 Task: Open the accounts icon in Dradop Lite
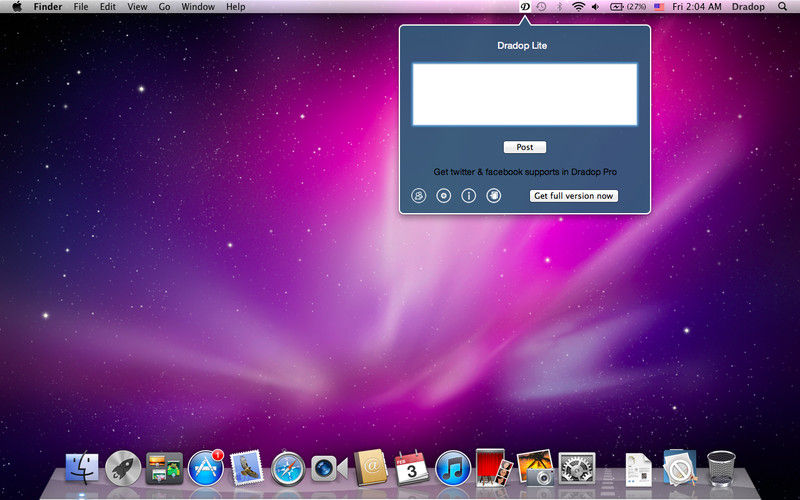418,195
